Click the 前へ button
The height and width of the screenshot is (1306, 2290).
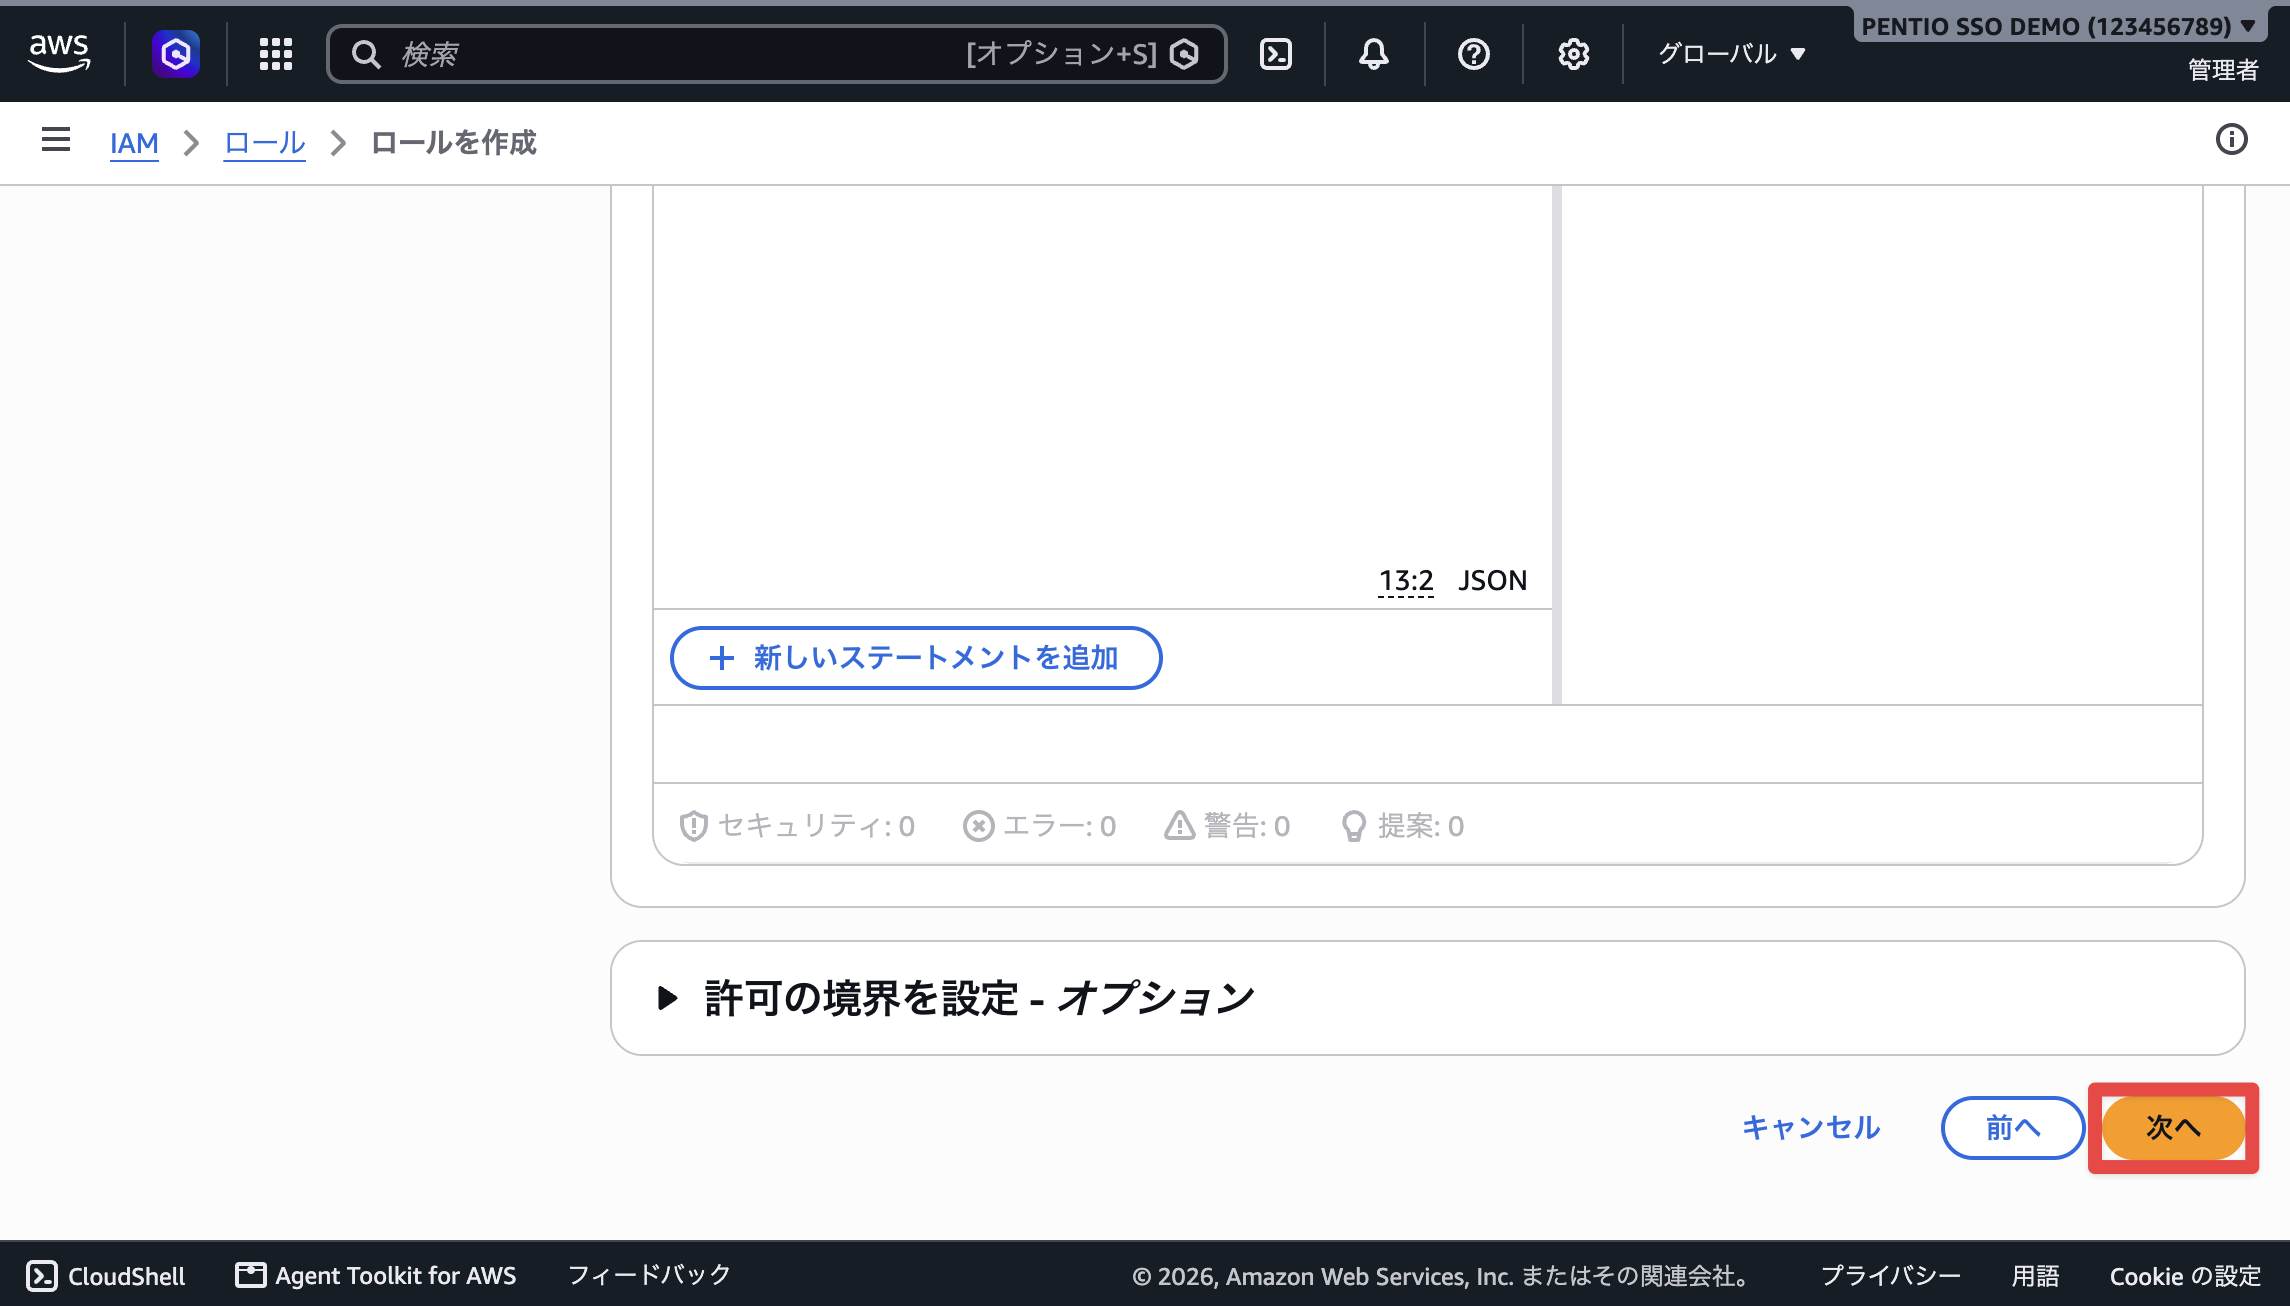click(2012, 1128)
